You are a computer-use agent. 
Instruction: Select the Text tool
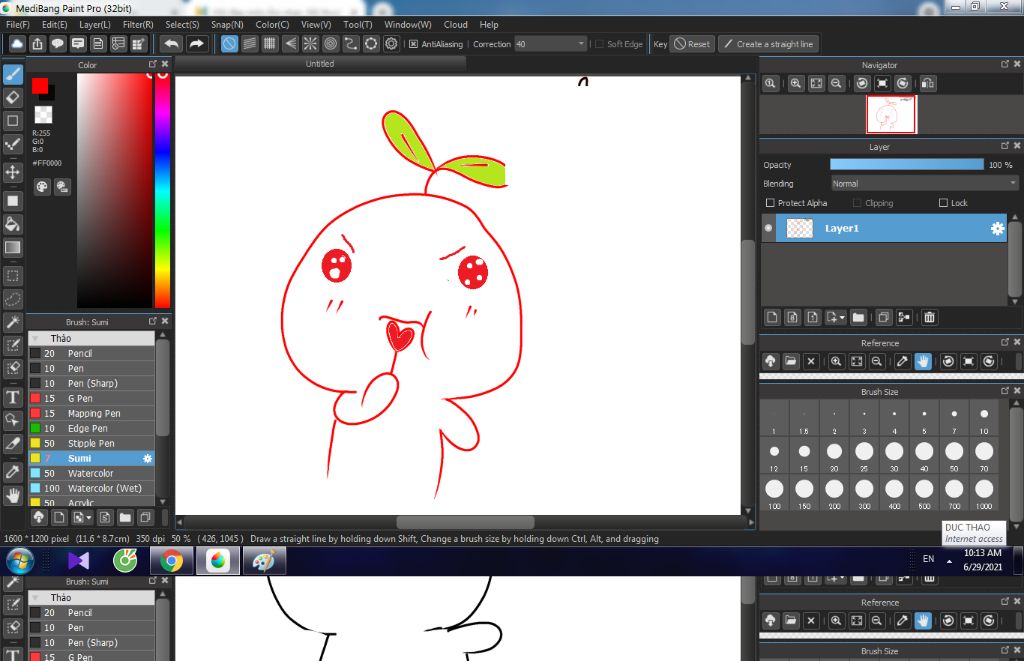point(12,397)
